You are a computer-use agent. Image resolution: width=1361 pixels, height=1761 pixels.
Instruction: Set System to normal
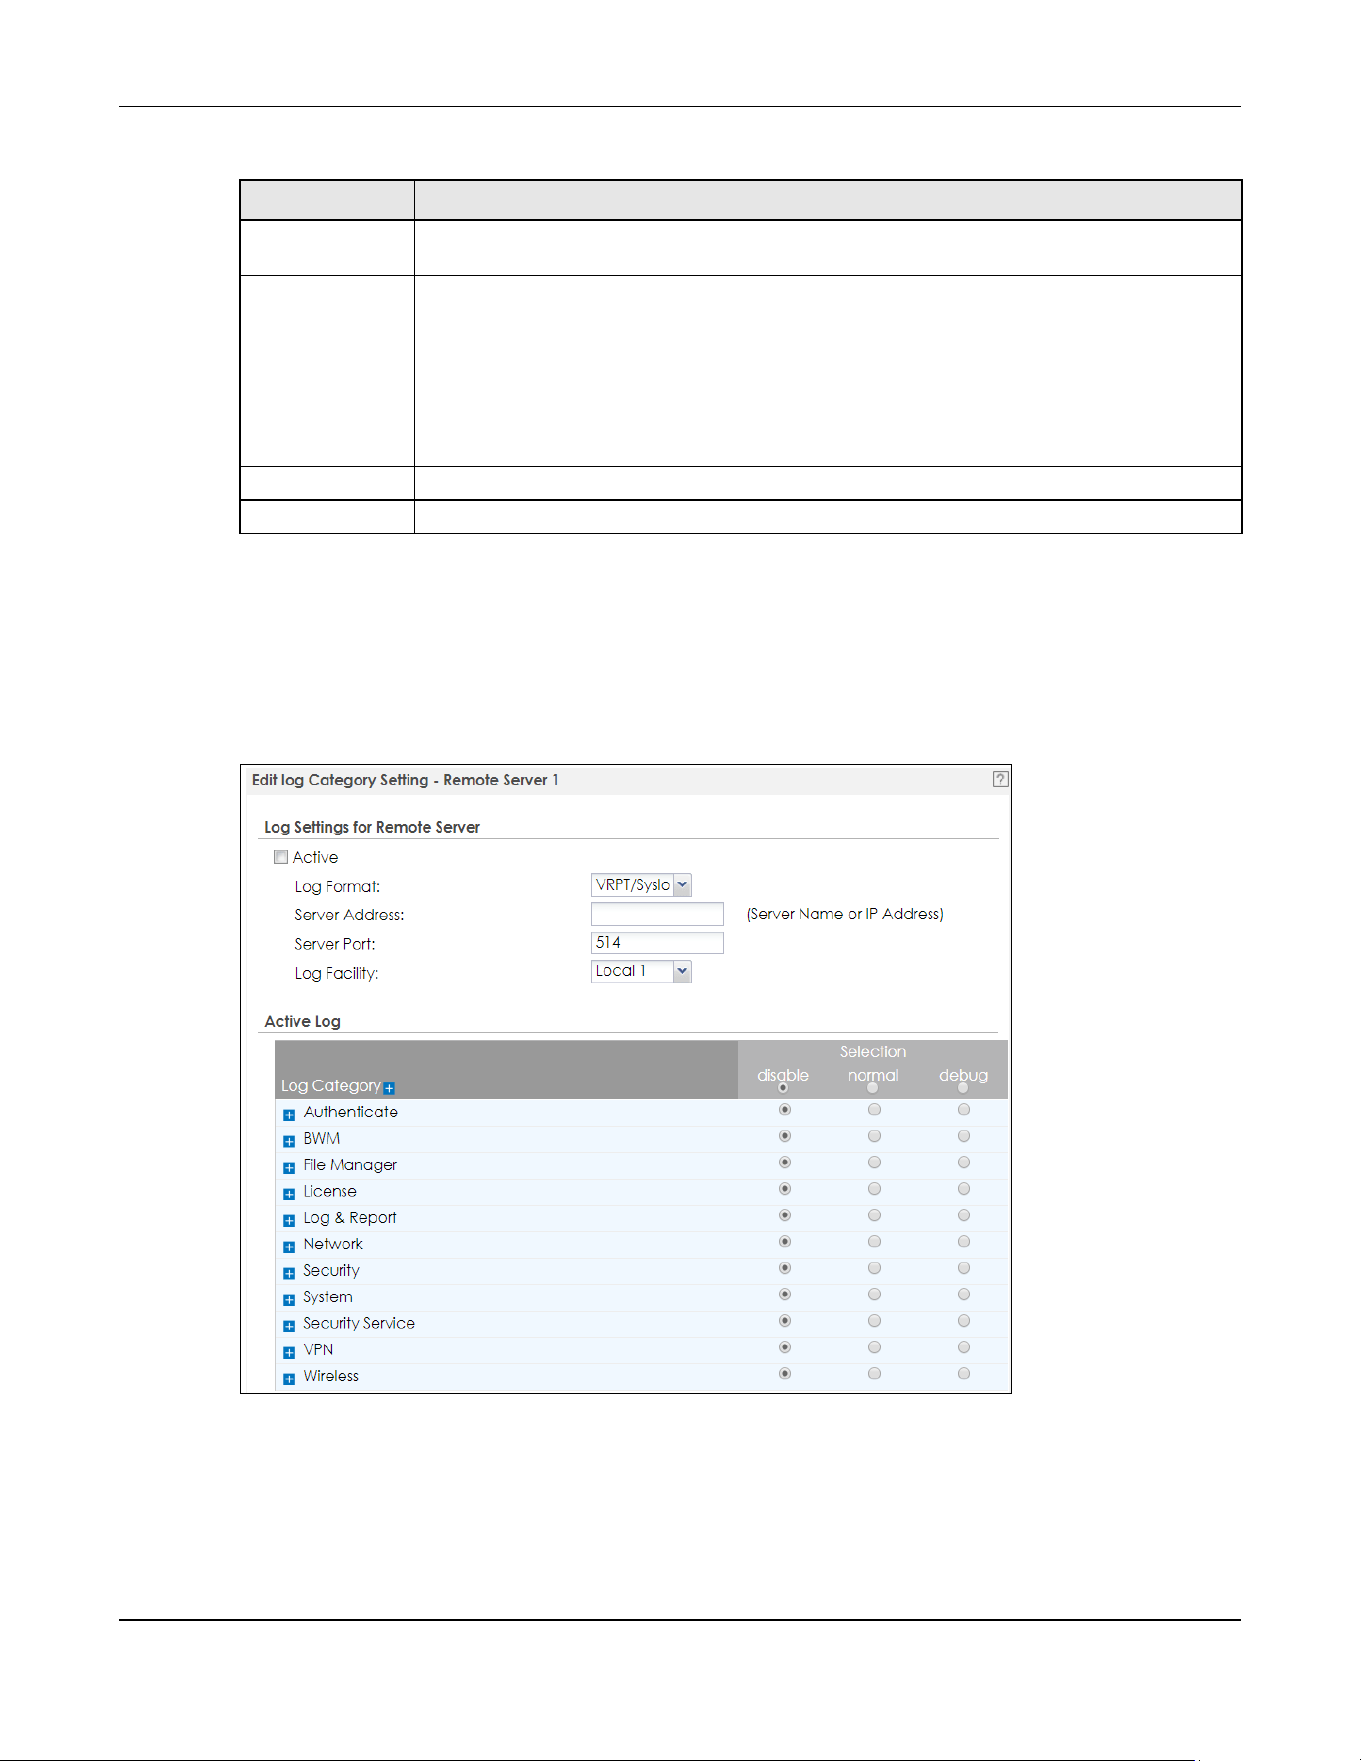coord(874,1294)
